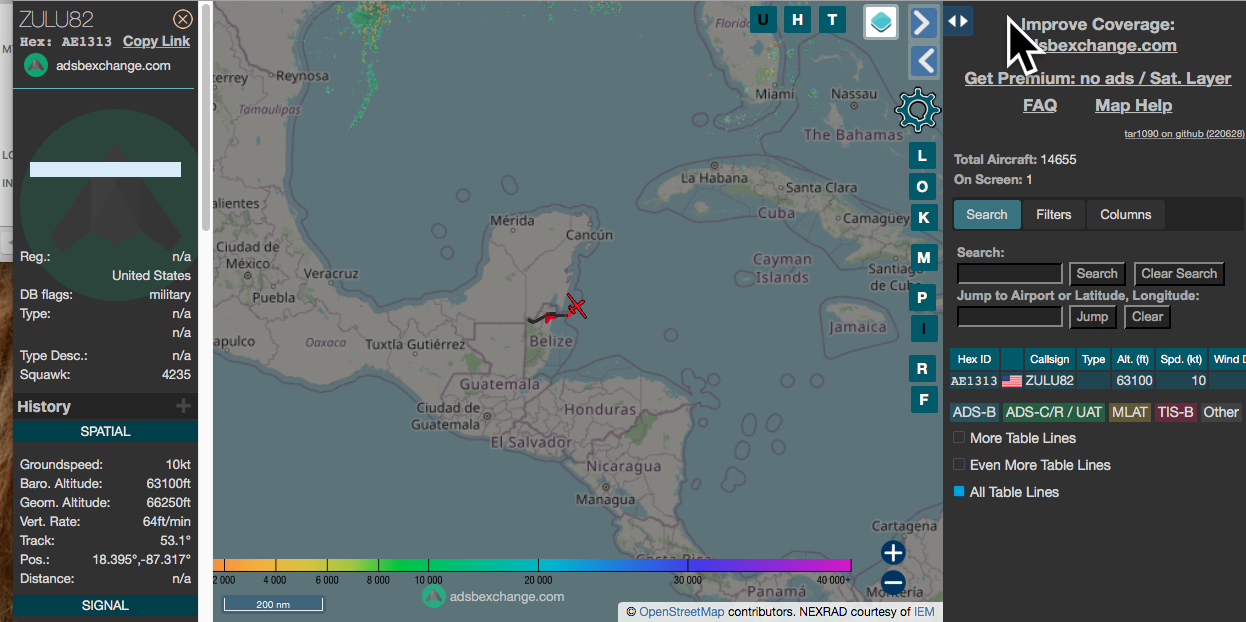Sort table by Alt. (ft) column
This screenshot has width=1246, height=622.
coord(1133,359)
